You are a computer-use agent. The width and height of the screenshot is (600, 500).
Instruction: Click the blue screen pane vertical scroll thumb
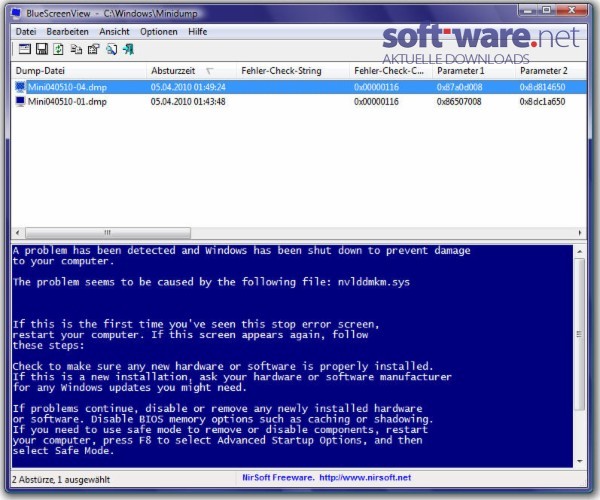coord(580,334)
